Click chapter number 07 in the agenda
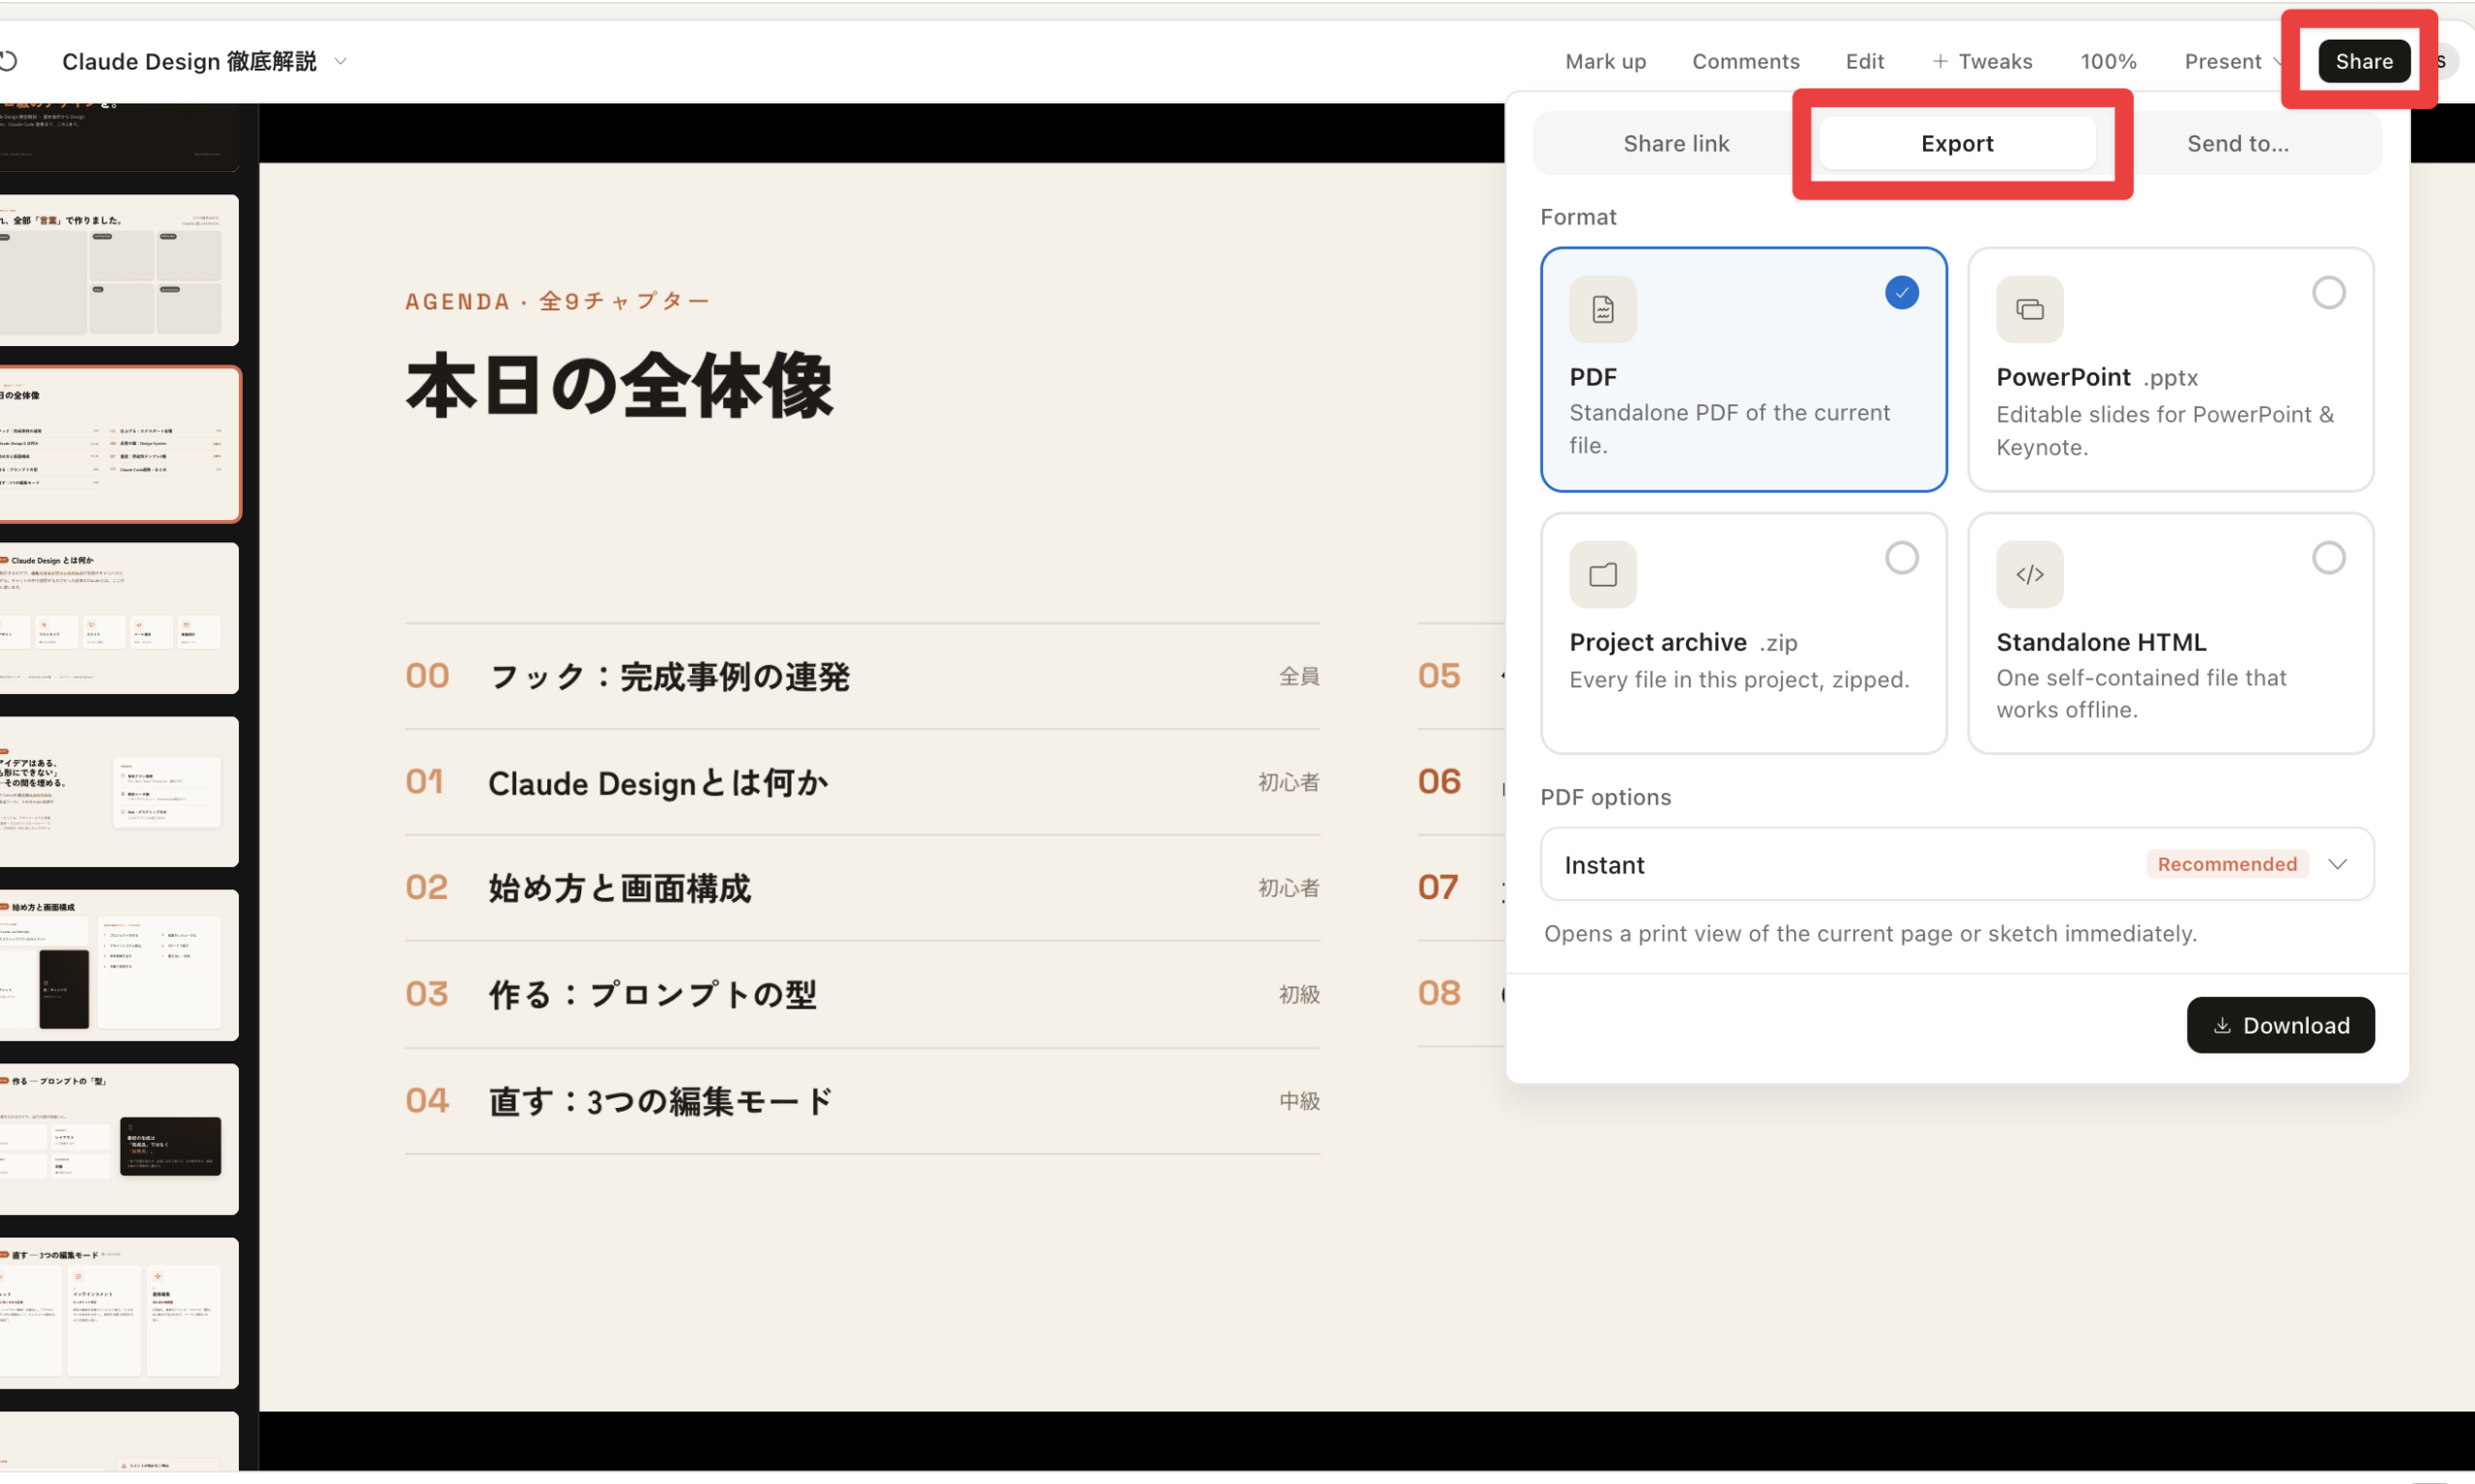The image size is (2475, 1484). (1437, 888)
